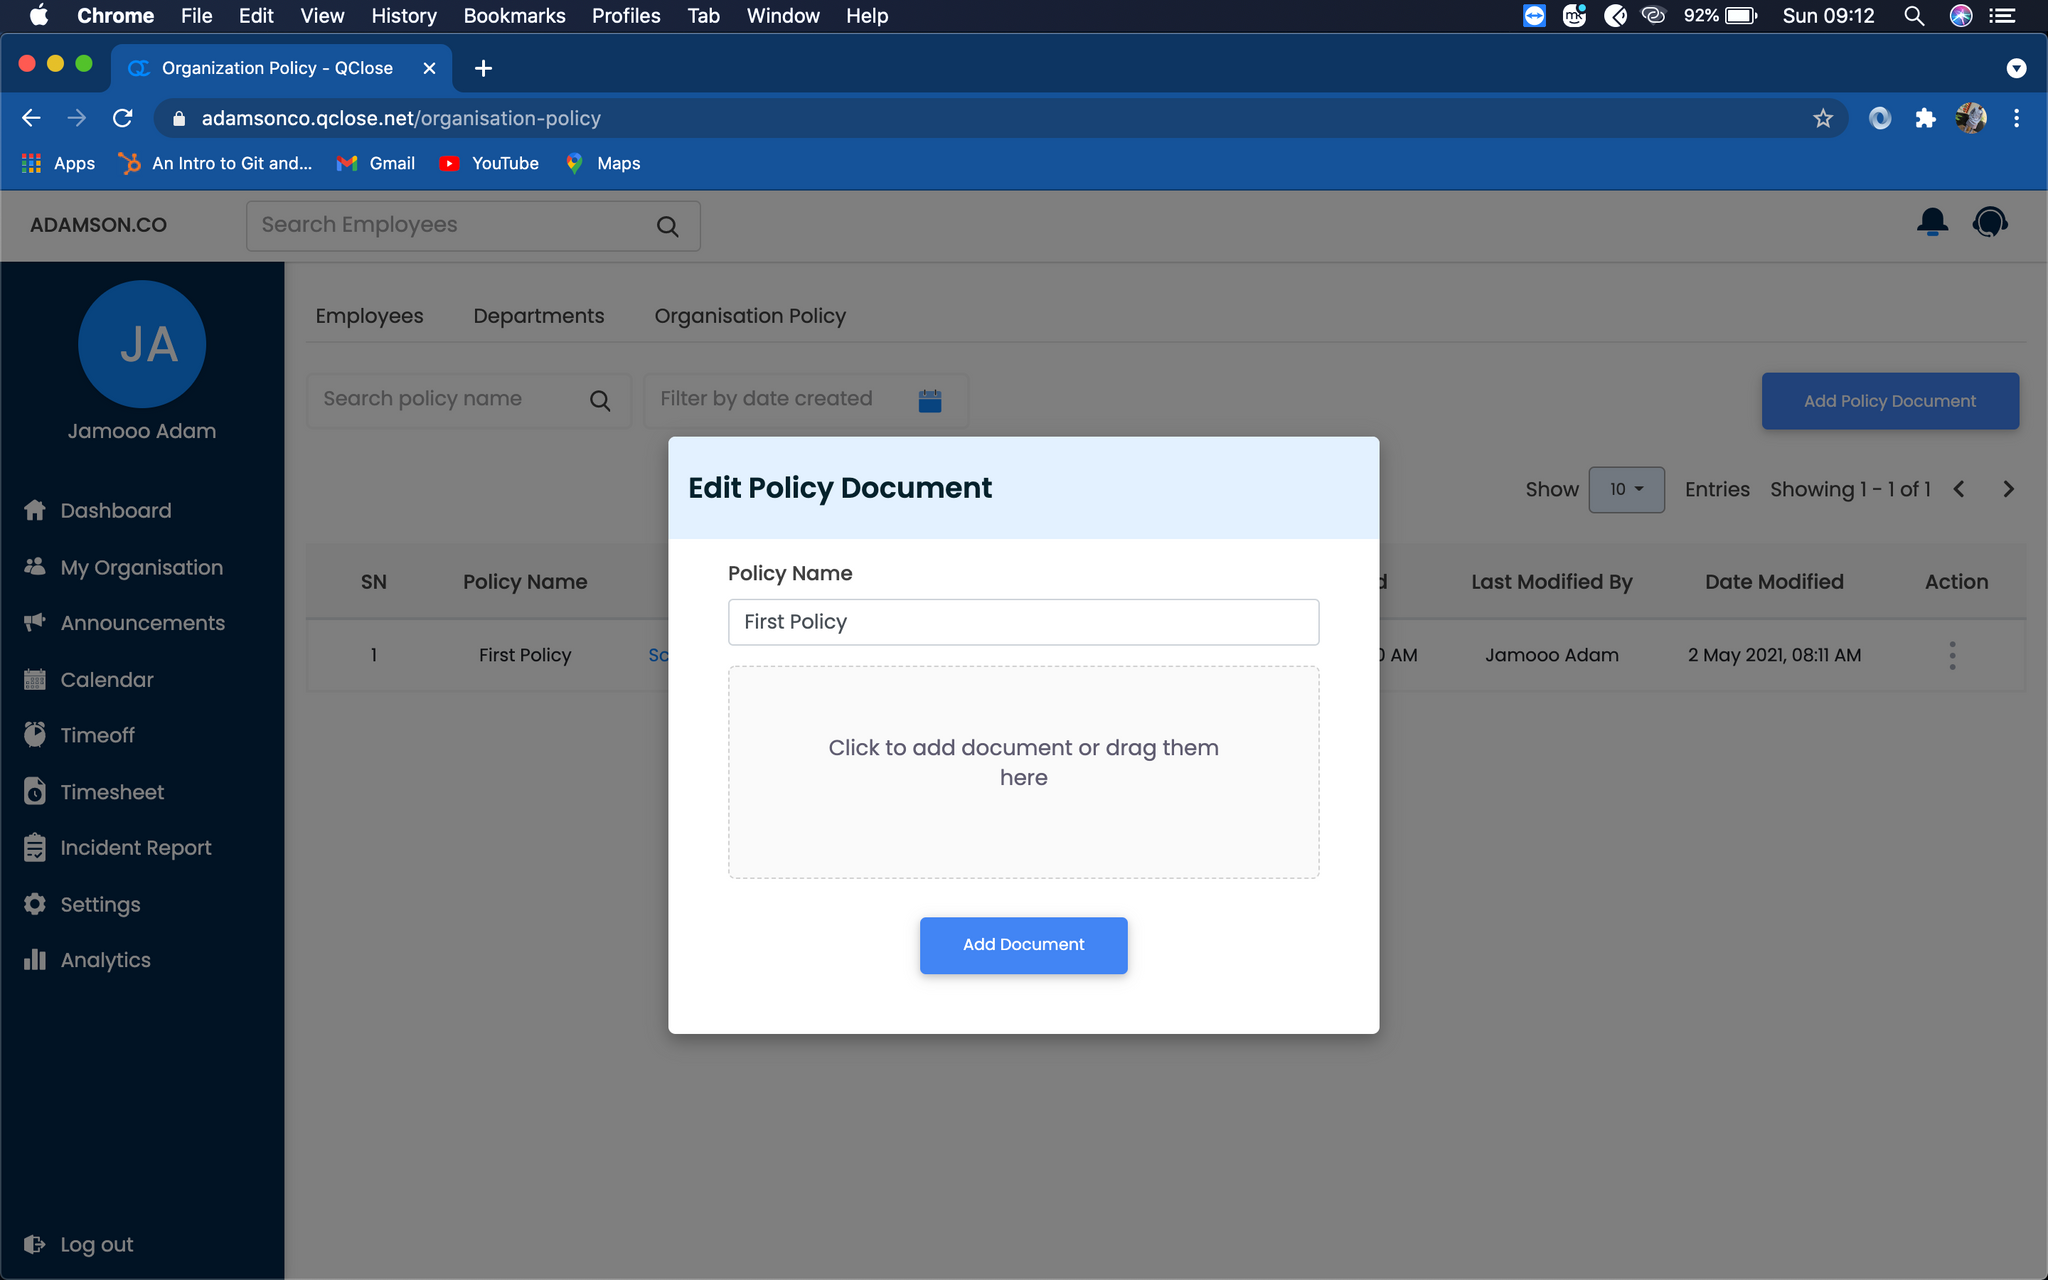Go to next page chevron

click(x=2008, y=490)
